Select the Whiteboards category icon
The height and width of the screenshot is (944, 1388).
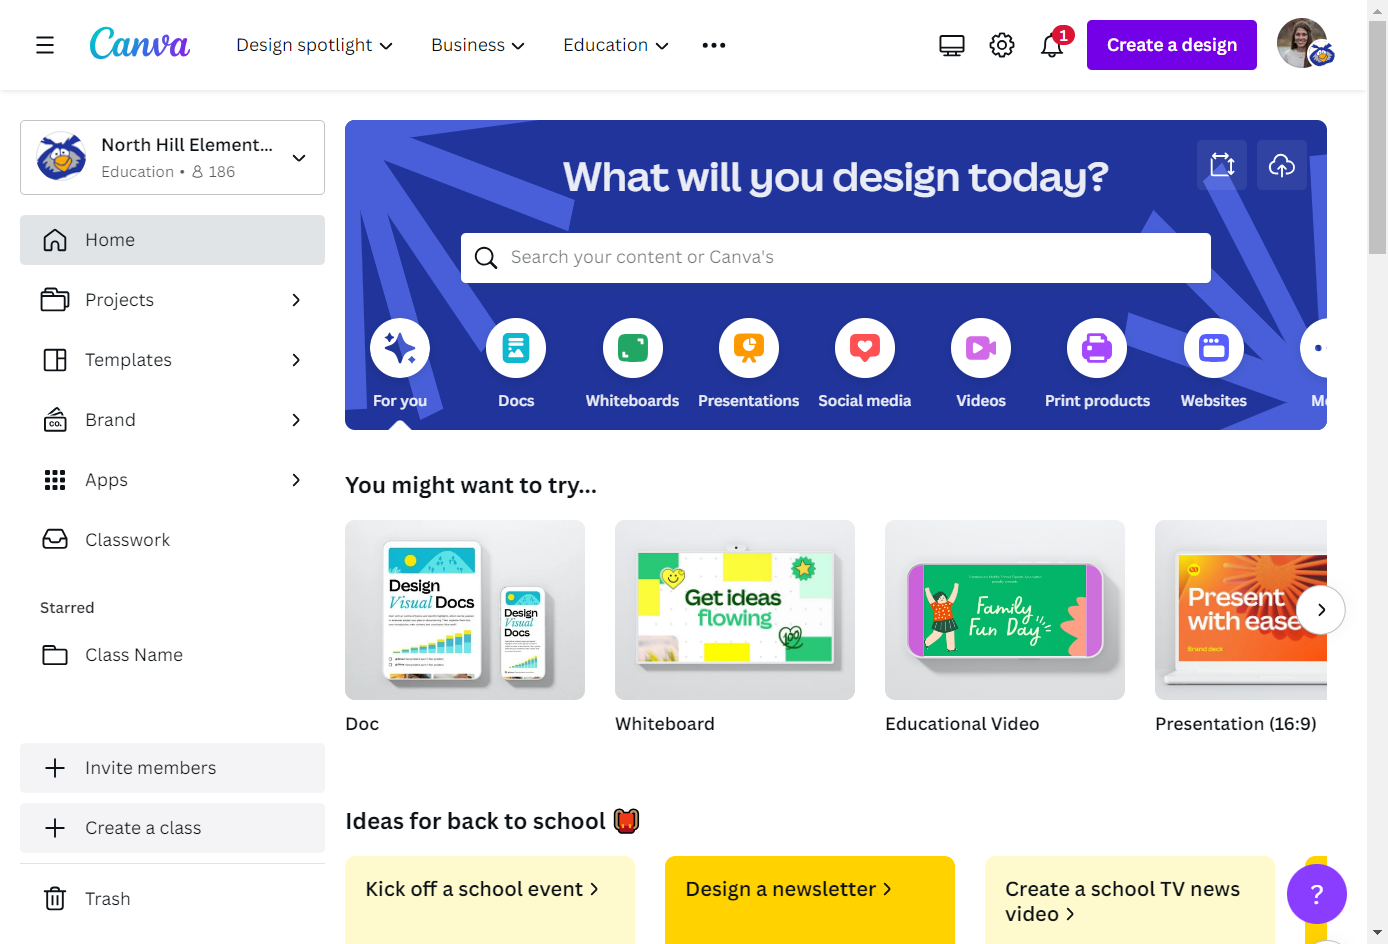[633, 348]
